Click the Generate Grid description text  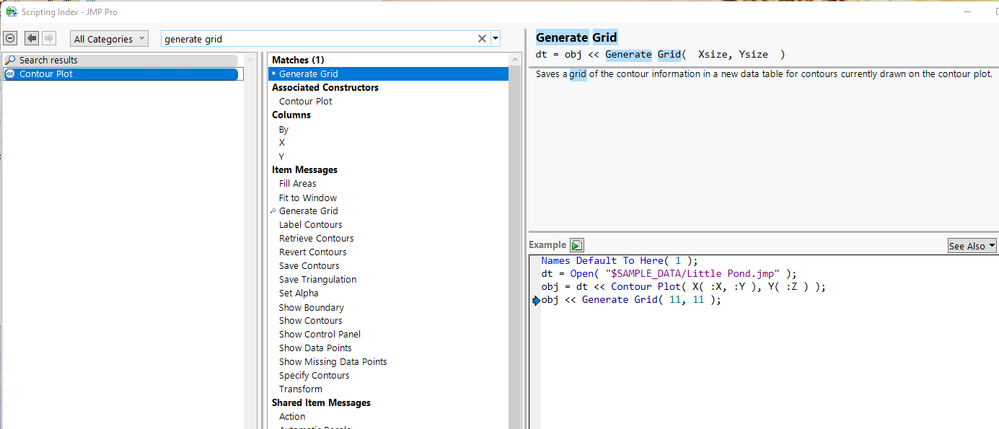click(x=764, y=74)
